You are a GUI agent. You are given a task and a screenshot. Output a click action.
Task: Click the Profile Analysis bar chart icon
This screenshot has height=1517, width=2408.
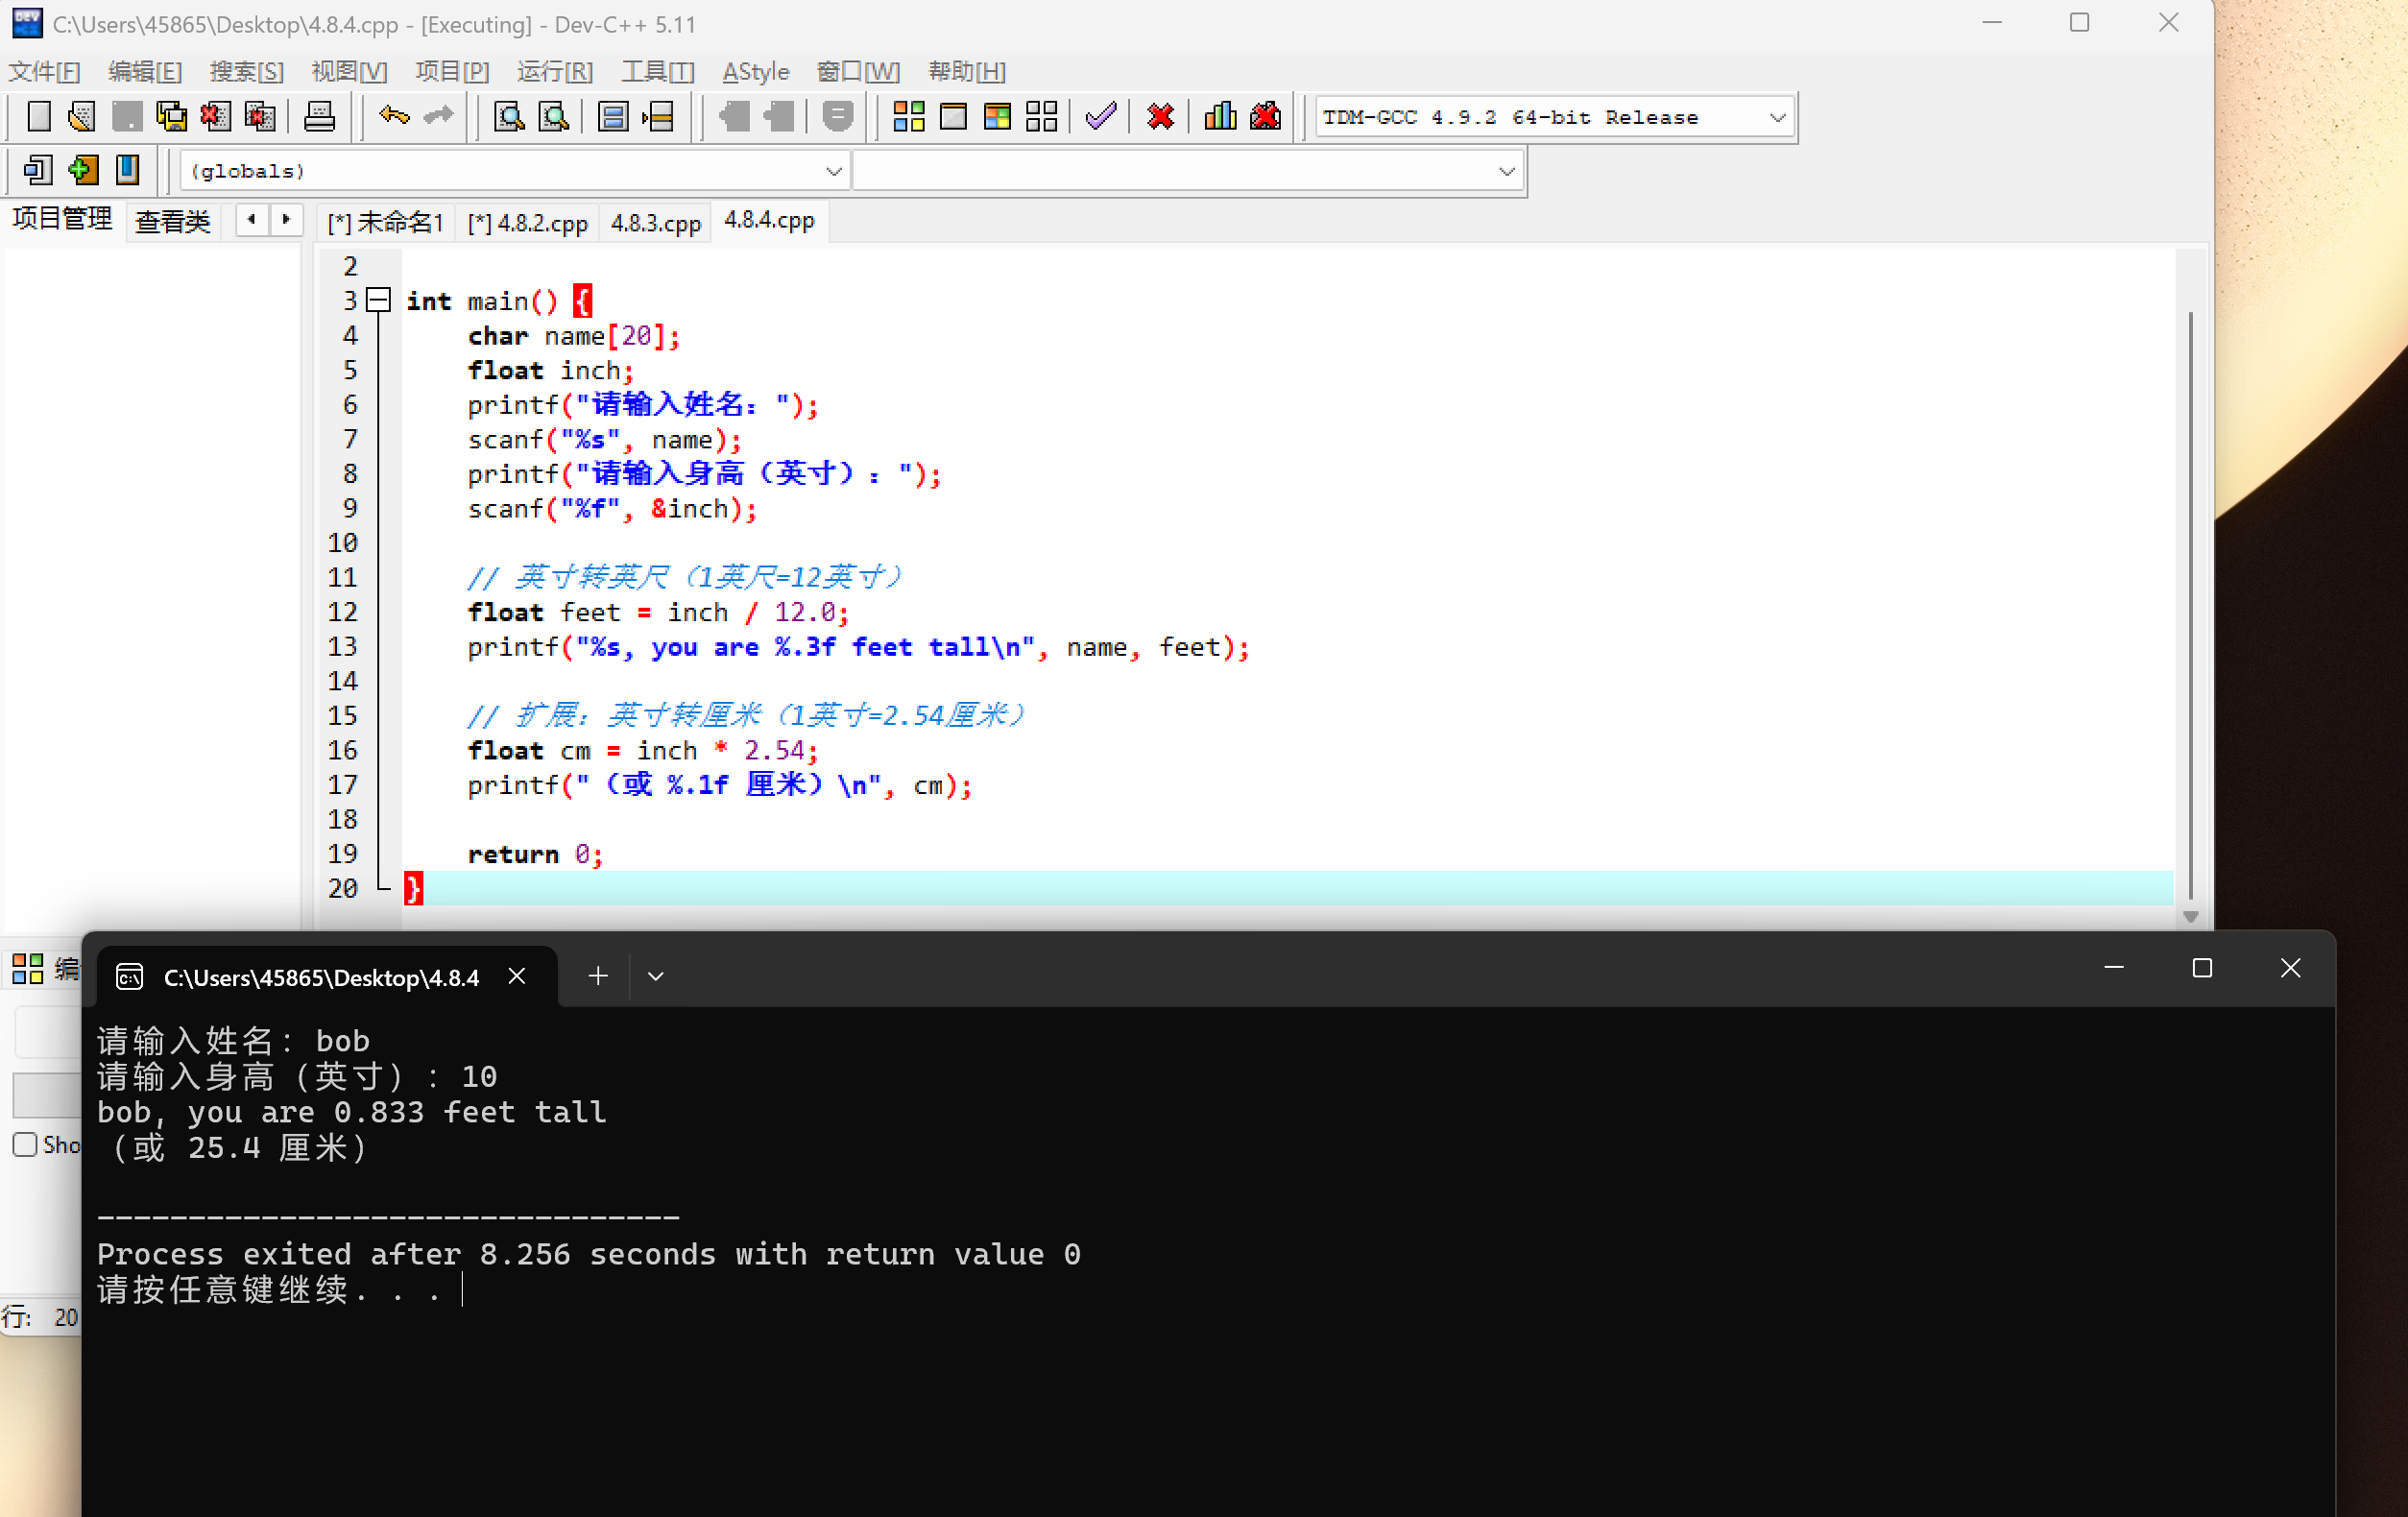[x=1220, y=117]
